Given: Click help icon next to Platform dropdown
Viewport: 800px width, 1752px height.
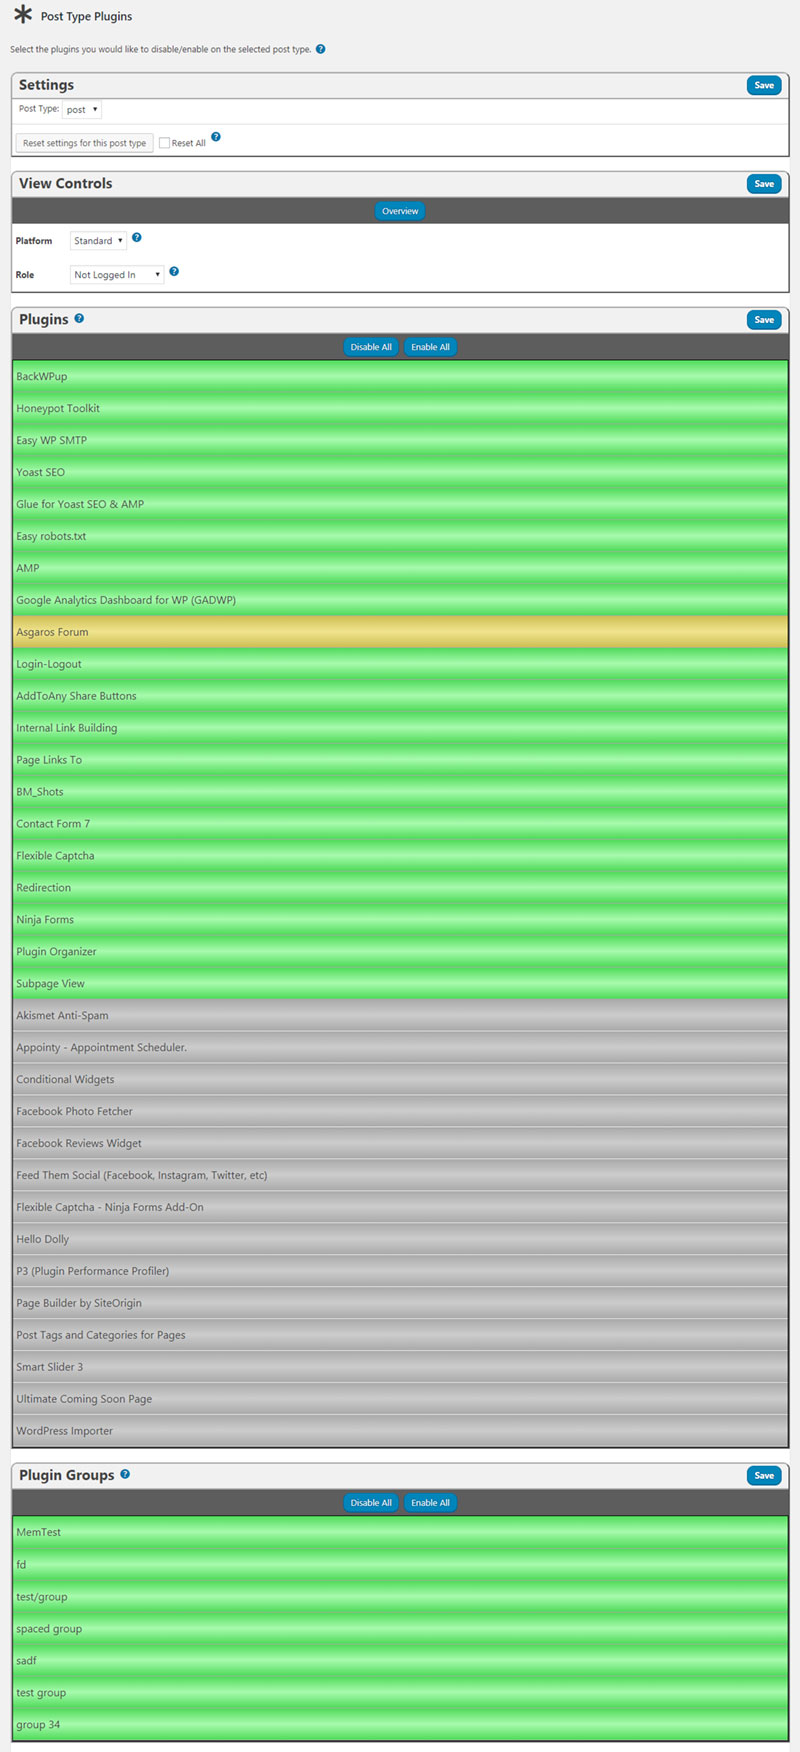Looking at the screenshot, I should tap(137, 238).
